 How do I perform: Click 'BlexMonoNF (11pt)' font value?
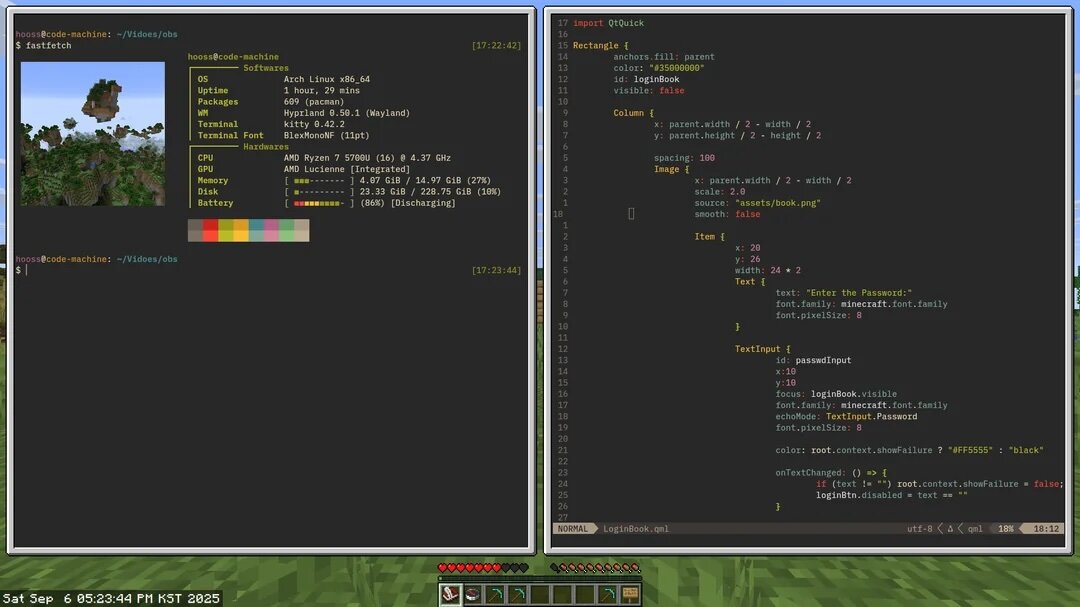point(326,136)
